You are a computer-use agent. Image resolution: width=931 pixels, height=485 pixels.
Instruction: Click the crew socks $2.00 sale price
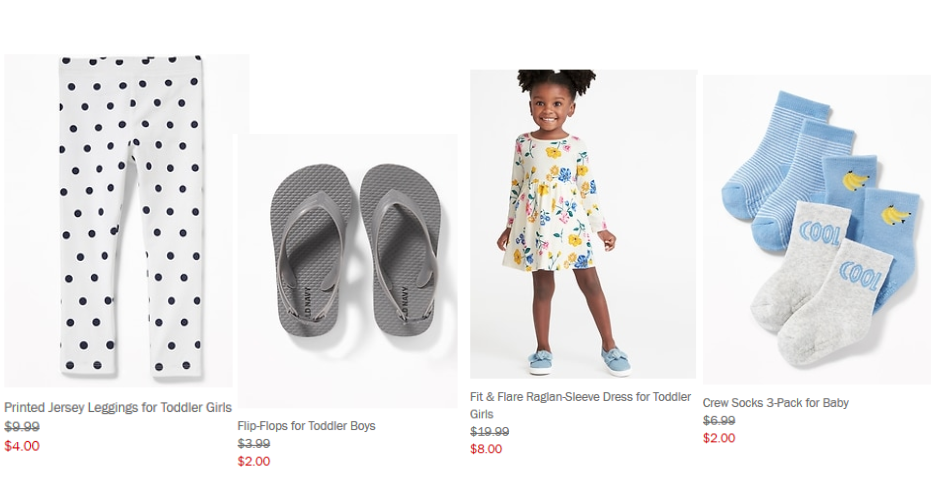point(718,438)
